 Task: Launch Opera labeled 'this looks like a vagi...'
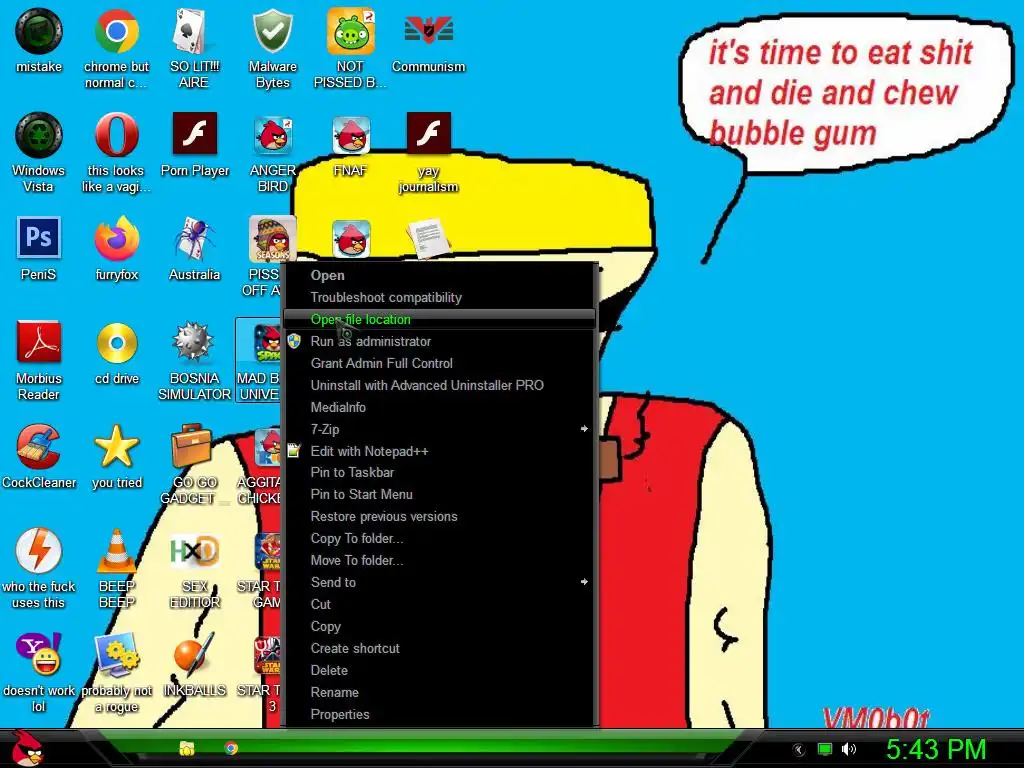point(116,153)
